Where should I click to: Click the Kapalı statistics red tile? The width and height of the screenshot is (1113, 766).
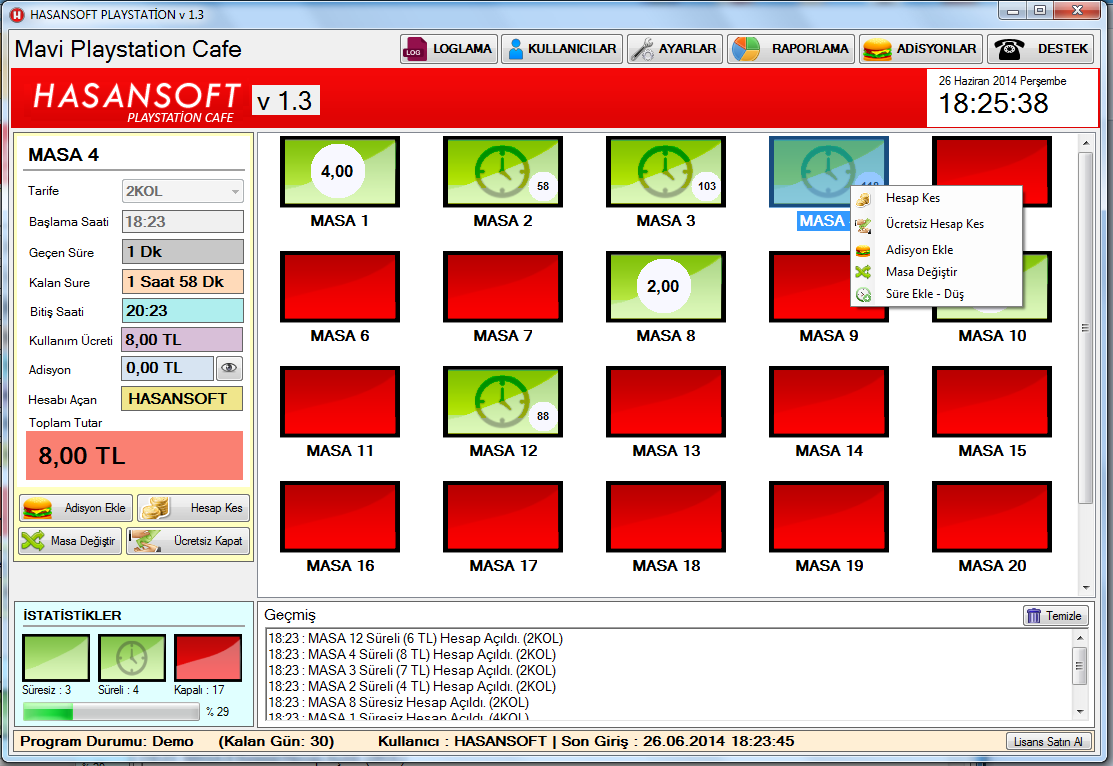tap(208, 658)
